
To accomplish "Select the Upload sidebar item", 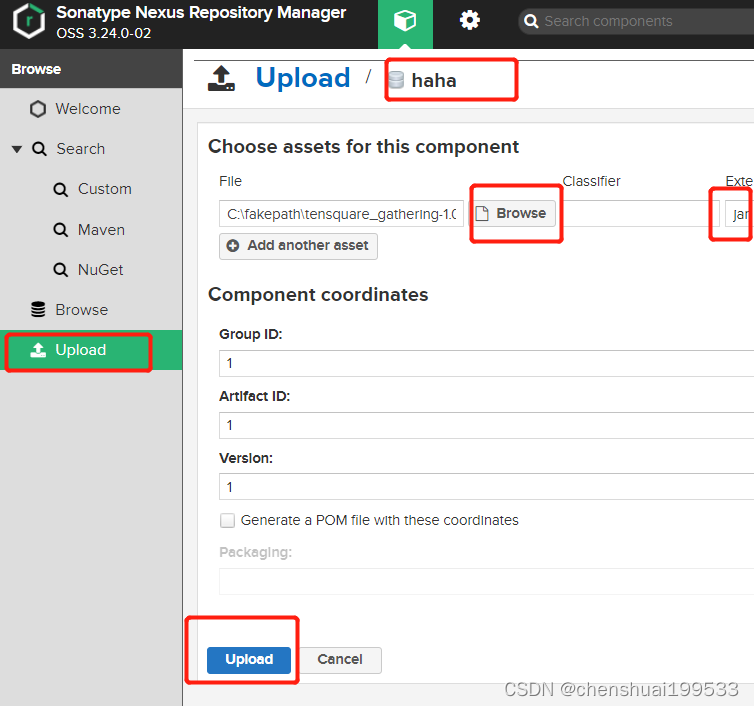I will click(x=91, y=350).
